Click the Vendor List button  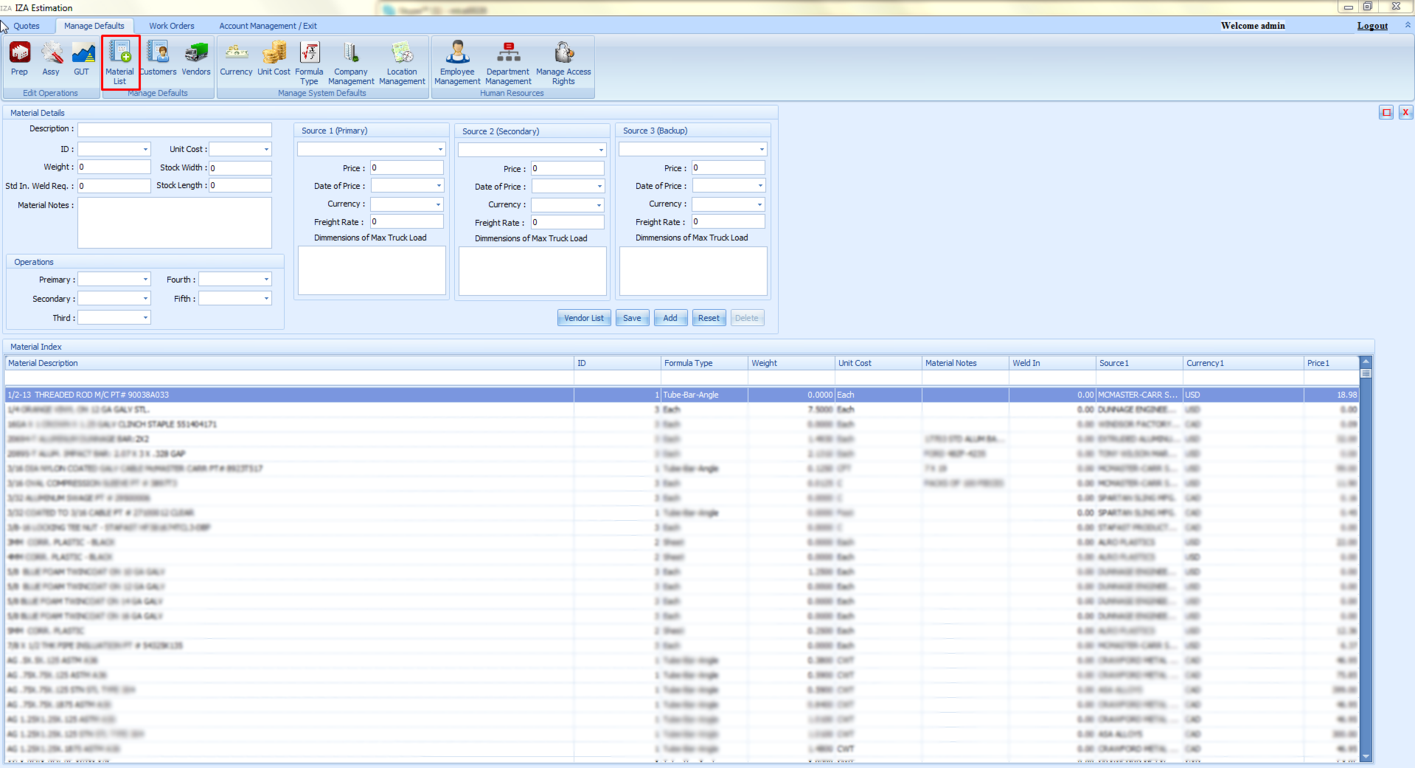pos(584,318)
